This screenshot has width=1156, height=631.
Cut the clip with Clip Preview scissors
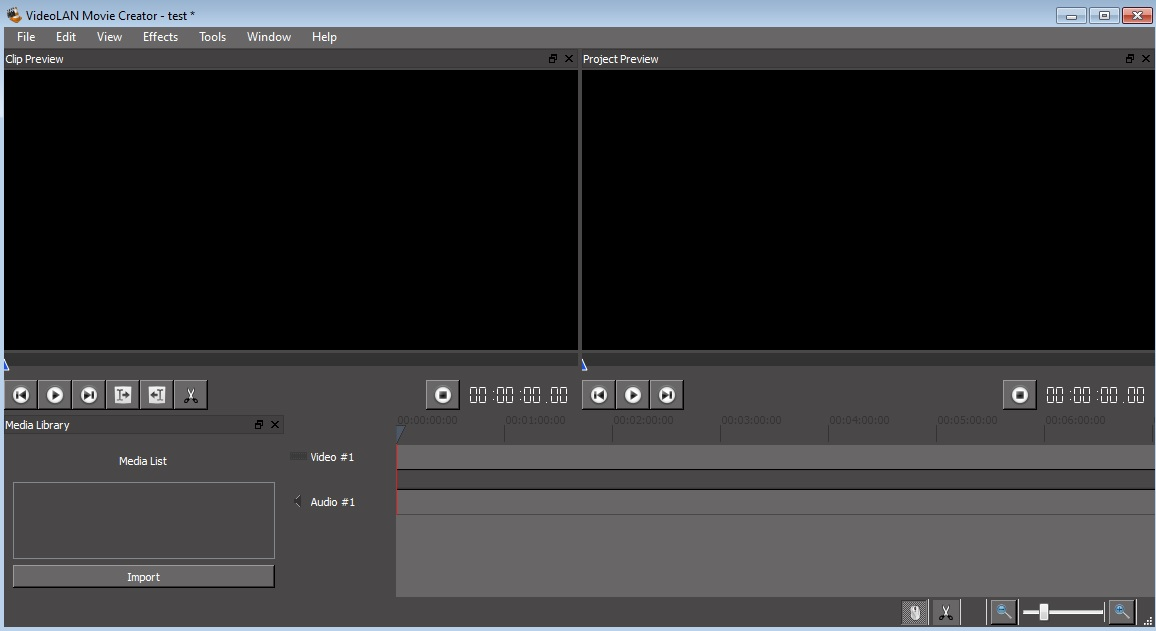click(x=190, y=395)
